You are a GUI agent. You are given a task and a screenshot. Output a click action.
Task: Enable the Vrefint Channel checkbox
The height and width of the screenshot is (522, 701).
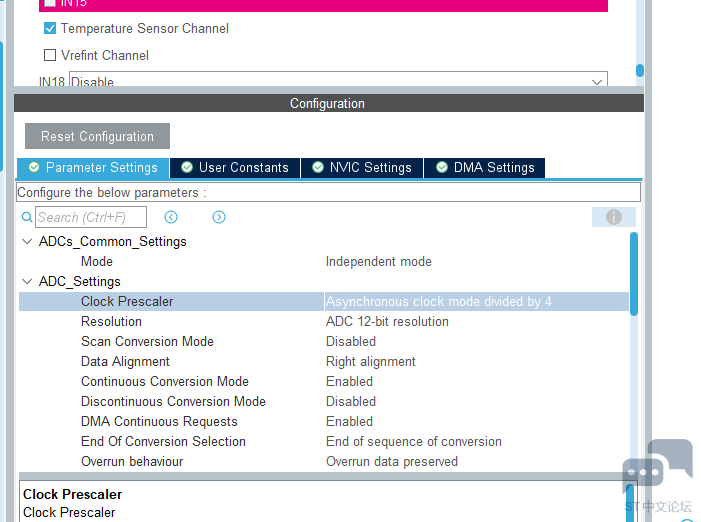click(50, 55)
